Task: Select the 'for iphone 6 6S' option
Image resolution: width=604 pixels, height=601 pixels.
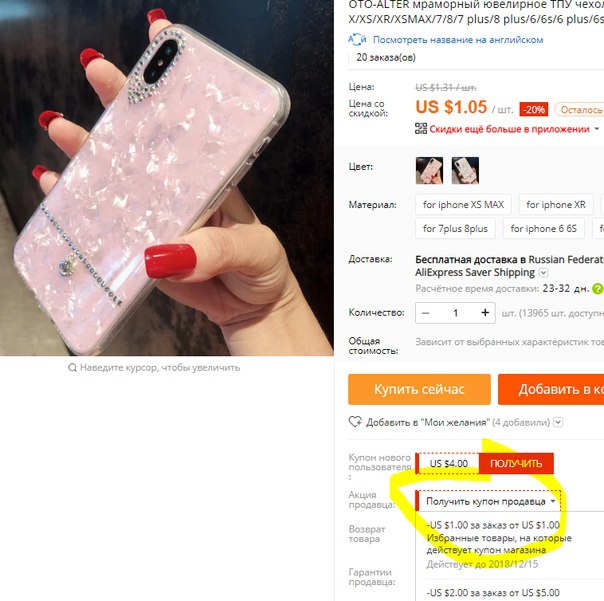Action: 544,229
